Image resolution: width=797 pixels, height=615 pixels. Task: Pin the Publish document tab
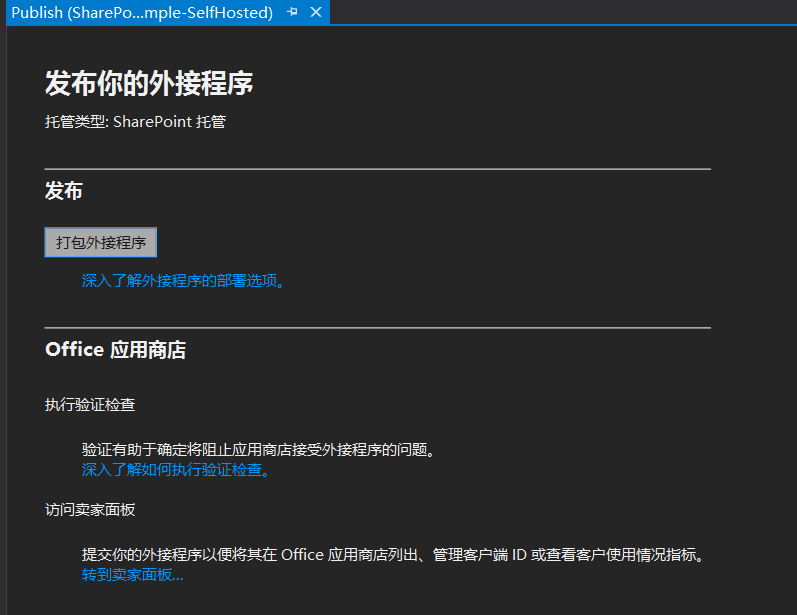tap(293, 12)
